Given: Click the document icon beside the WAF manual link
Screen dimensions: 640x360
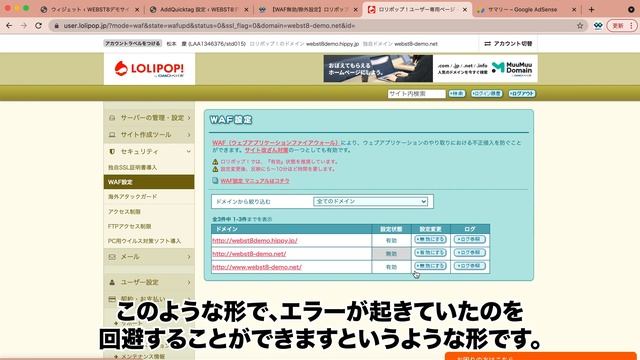Looking at the screenshot, I should (215, 180).
